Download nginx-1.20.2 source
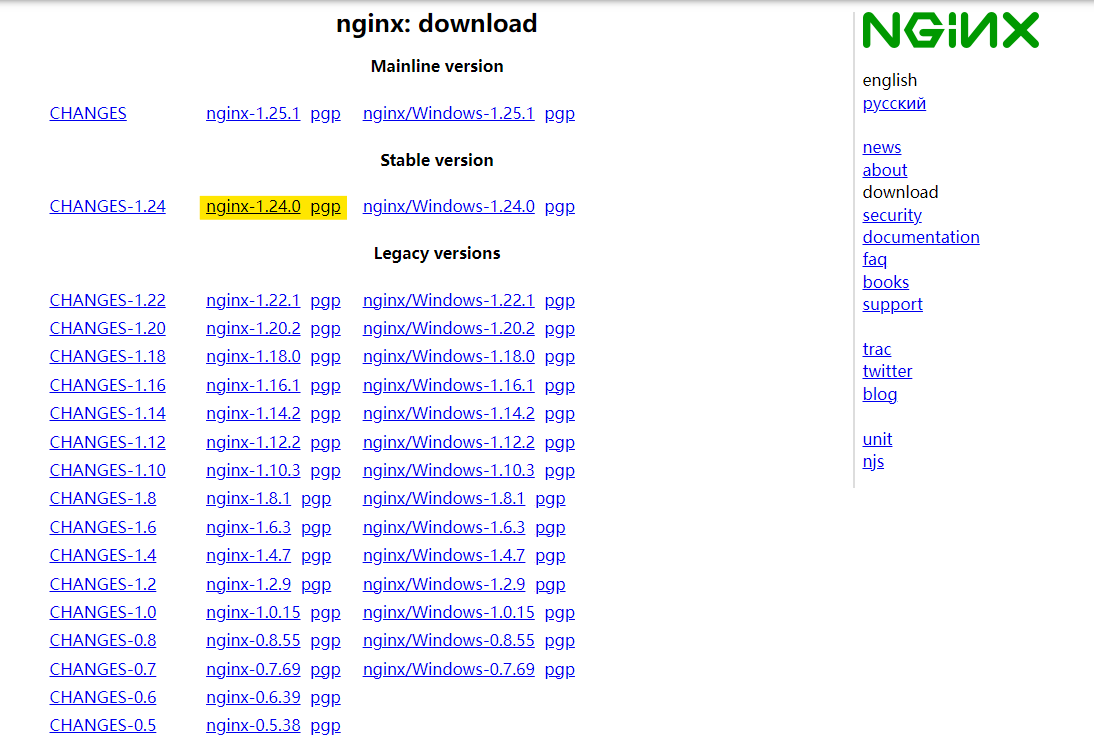The image size is (1094, 749). tap(253, 328)
